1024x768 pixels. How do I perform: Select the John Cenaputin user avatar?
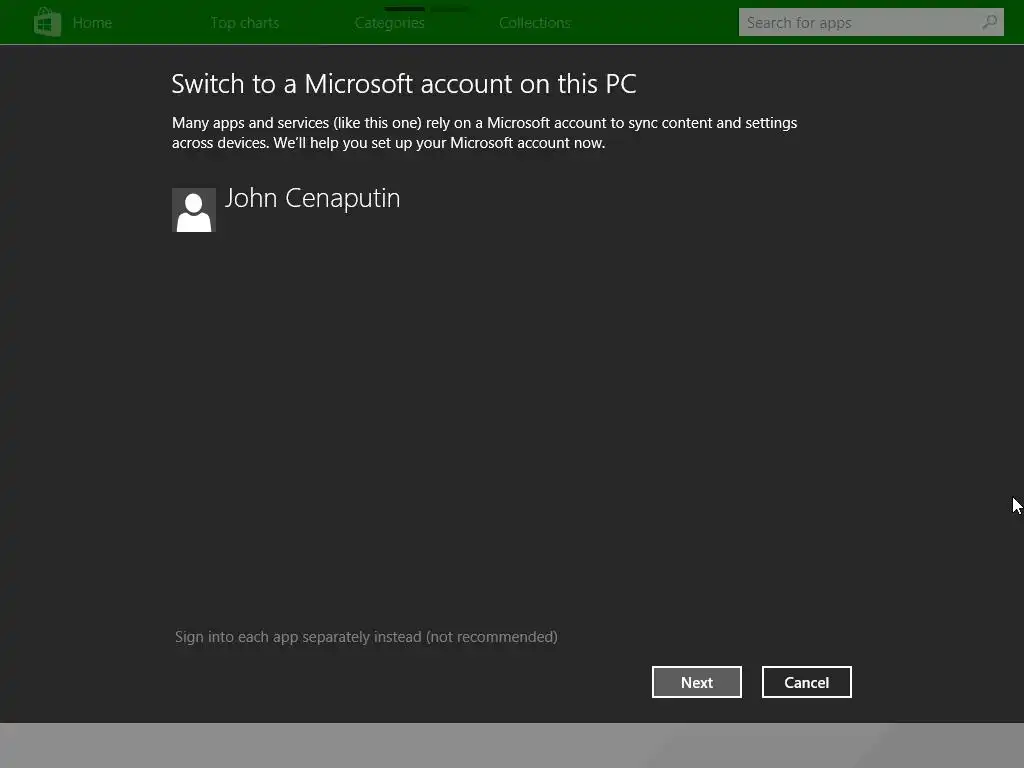194,210
